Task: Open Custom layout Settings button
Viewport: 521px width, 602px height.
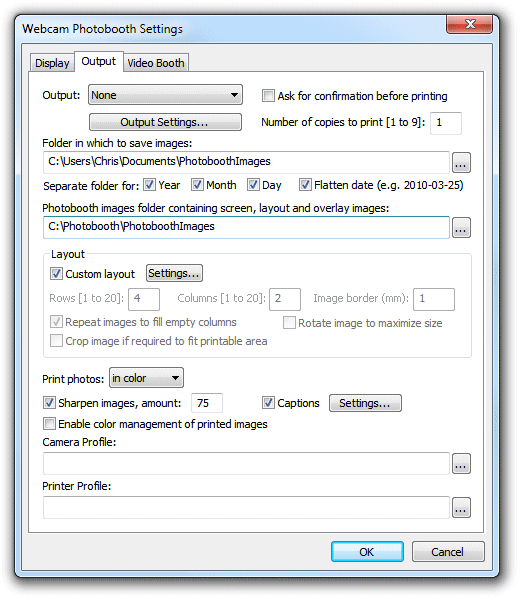Action: tap(174, 273)
